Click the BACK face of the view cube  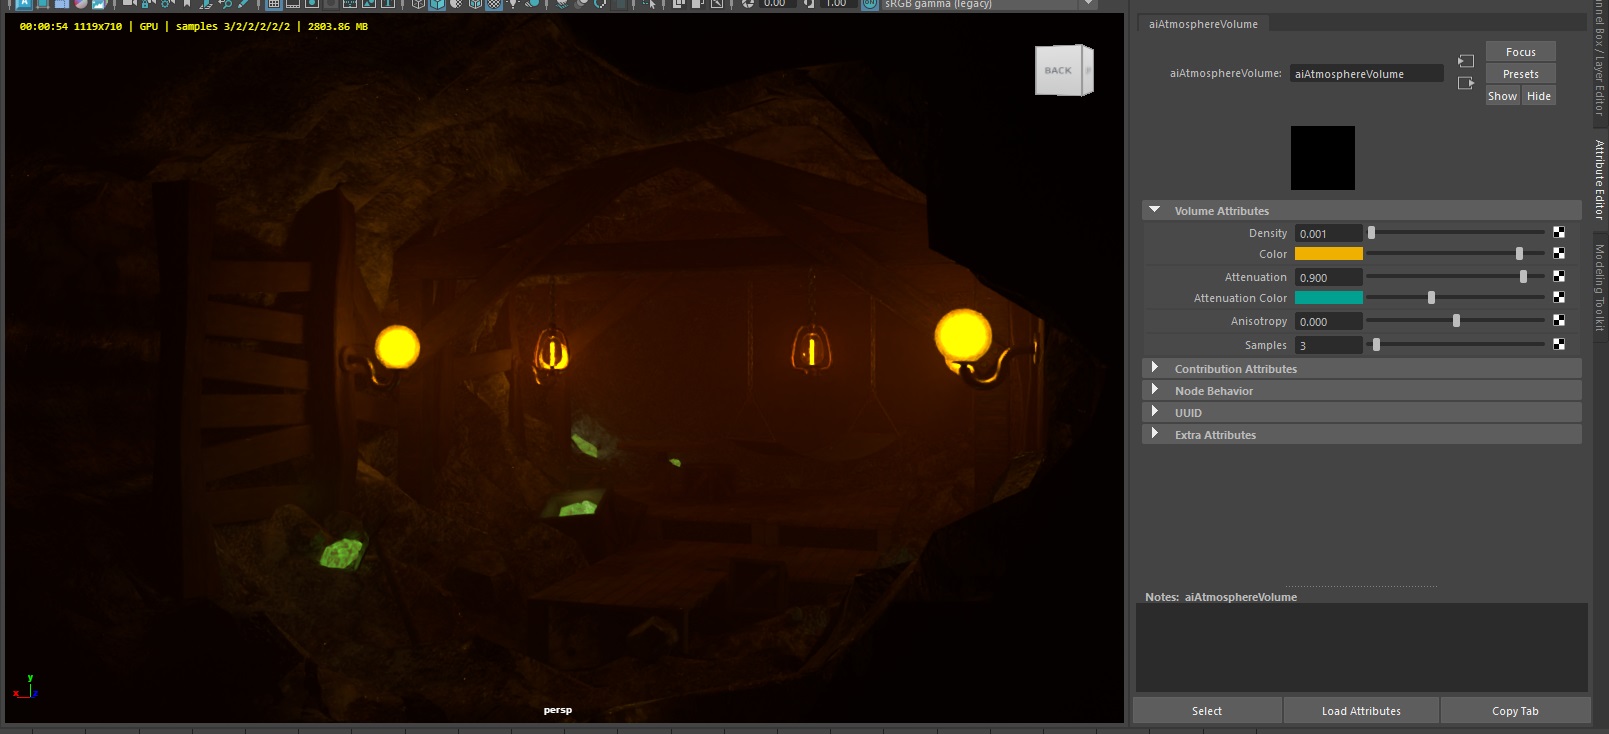pyautogui.click(x=1058, y=71)
